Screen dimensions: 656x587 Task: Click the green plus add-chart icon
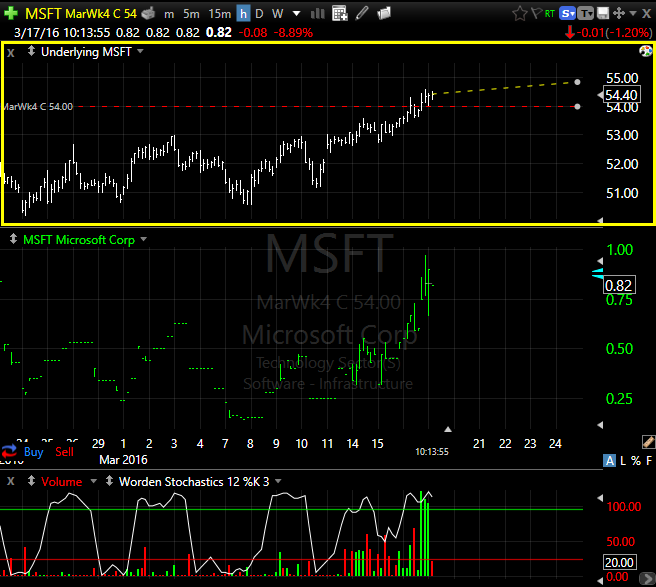click(x=11, y=13)
